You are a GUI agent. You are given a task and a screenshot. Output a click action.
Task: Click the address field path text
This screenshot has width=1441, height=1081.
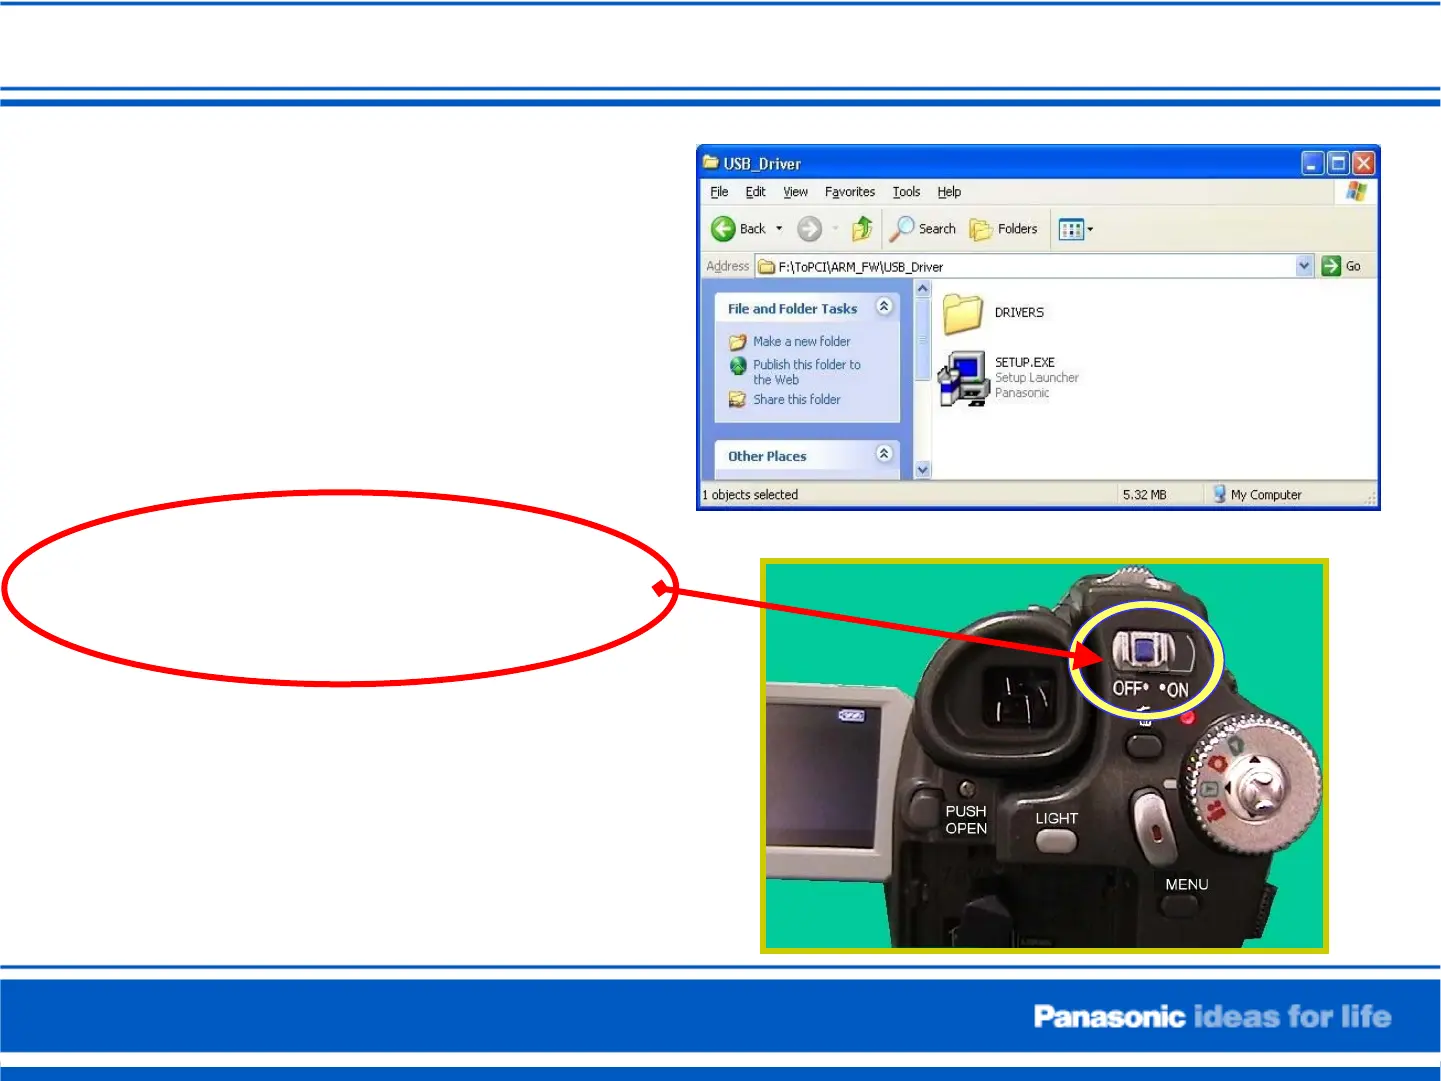pyautogui.click(x=861, y=267)
